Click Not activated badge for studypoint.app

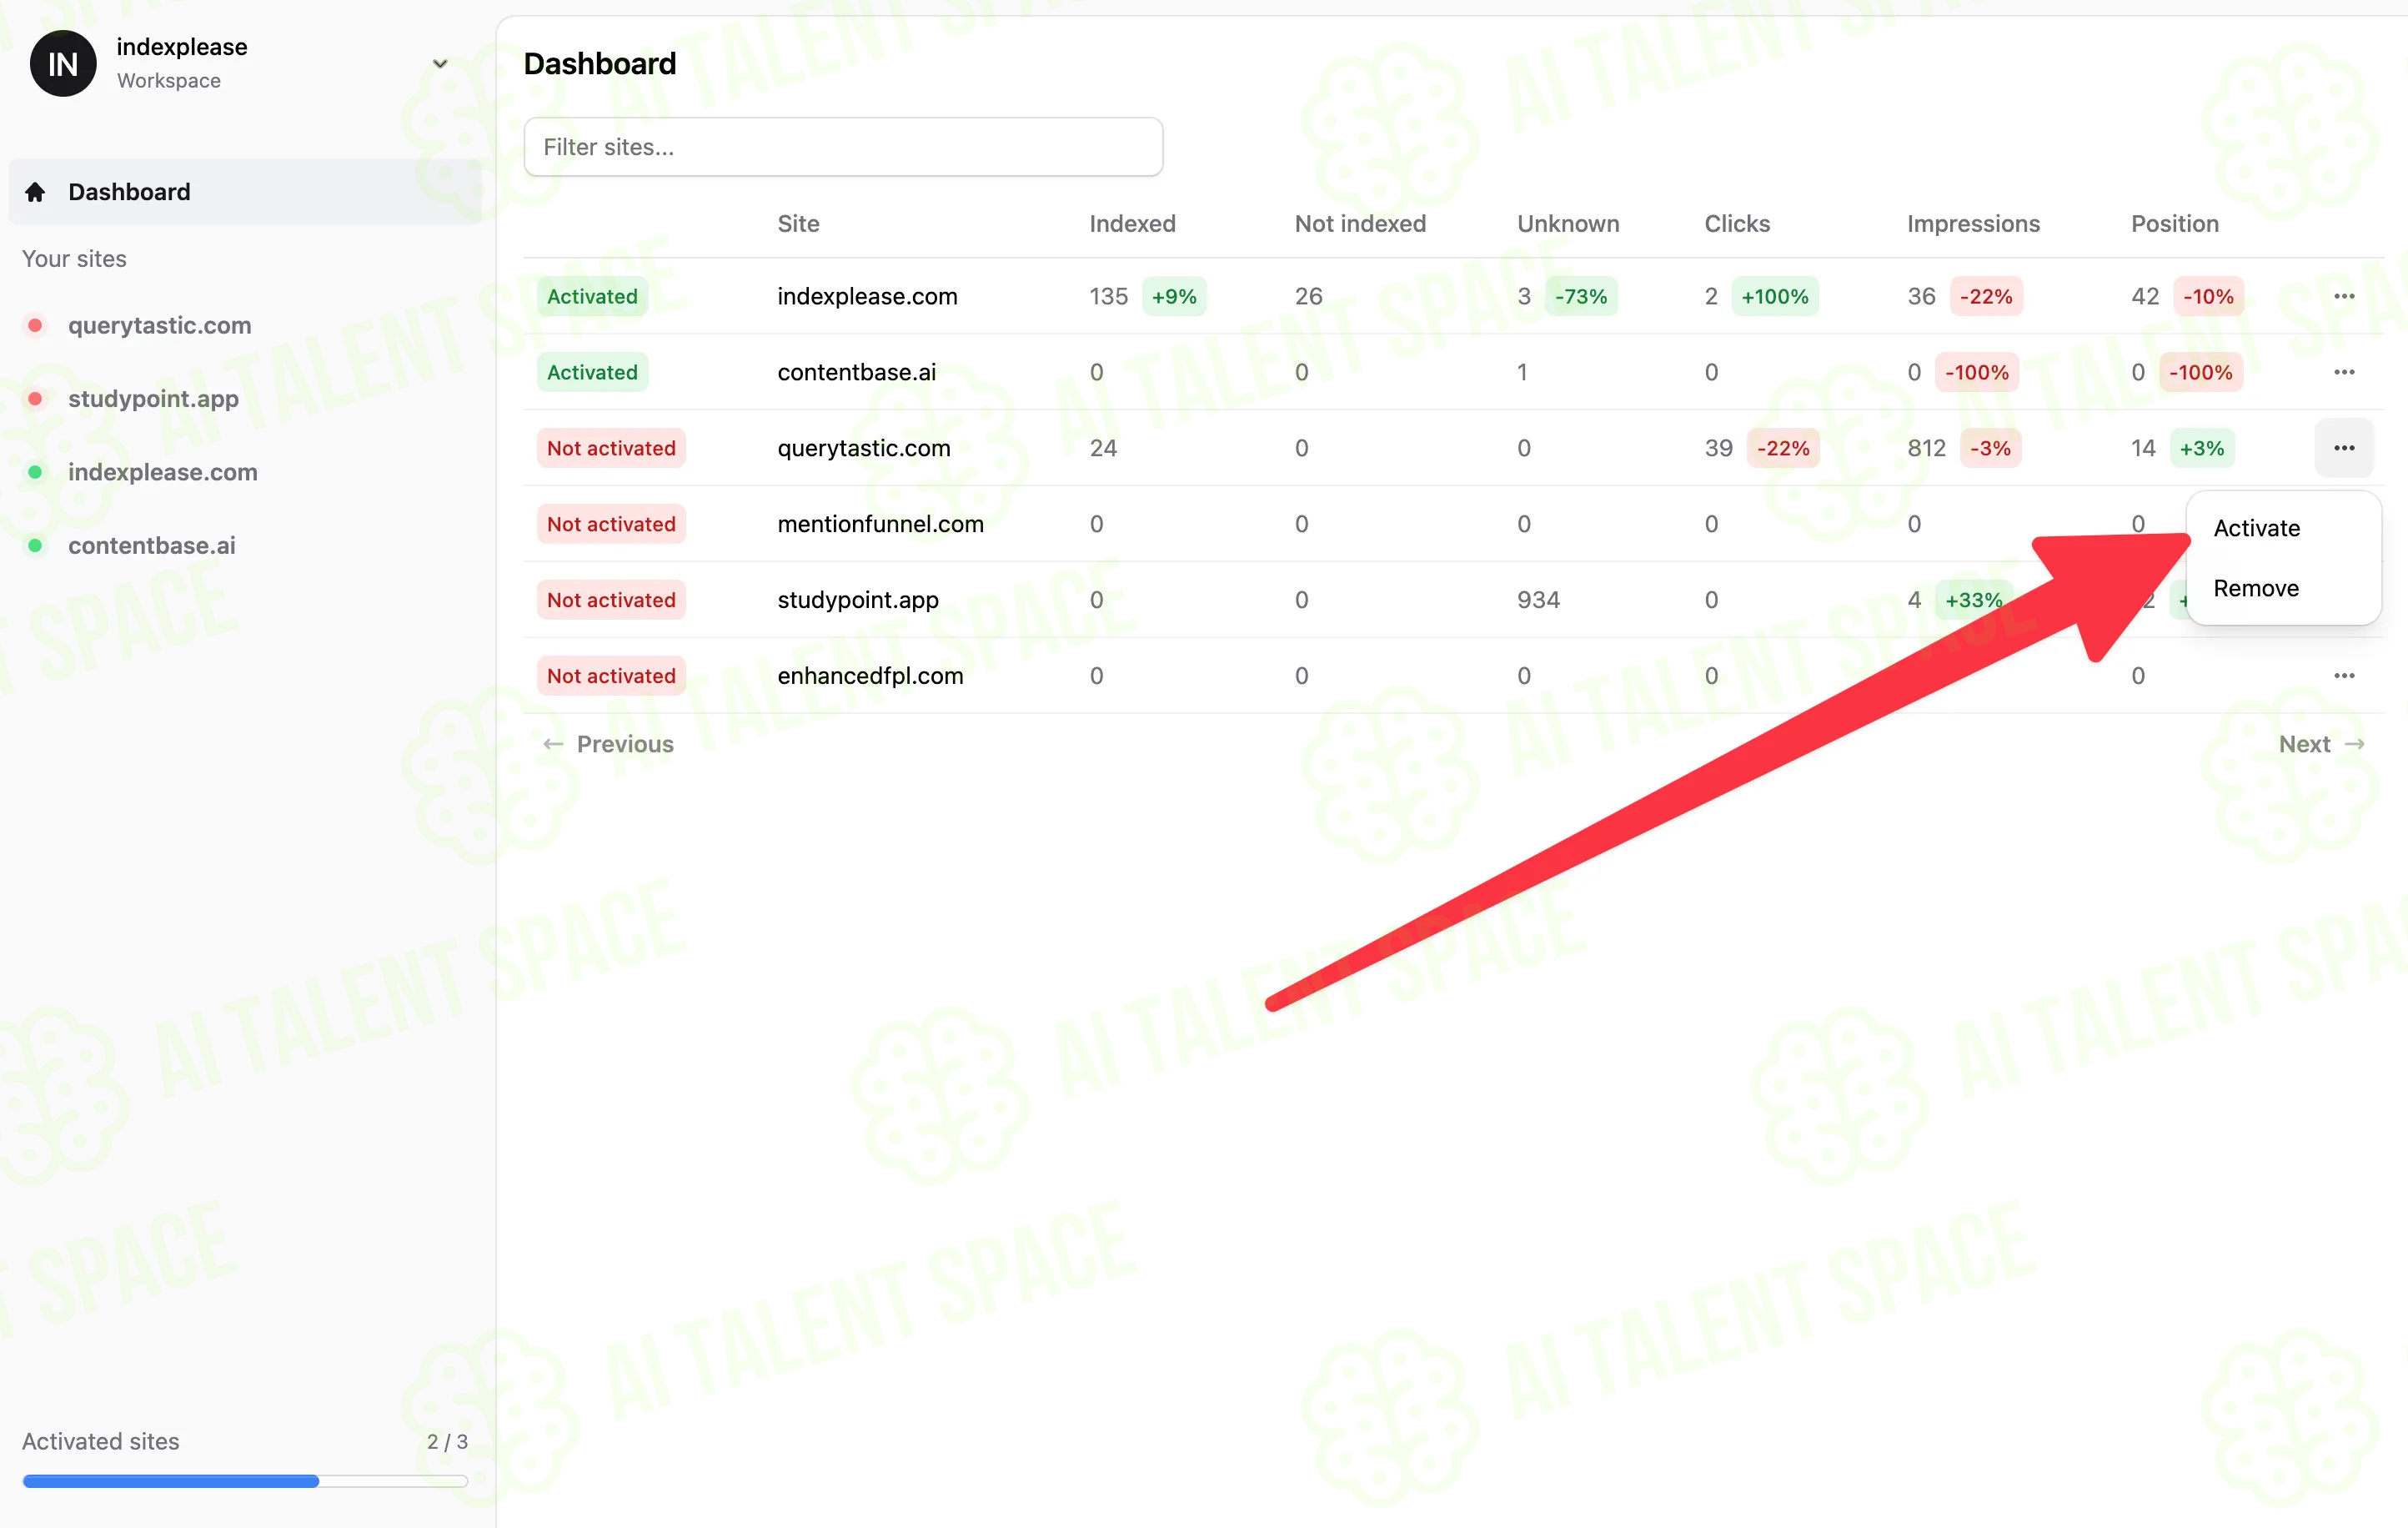(x=611, y=600)
